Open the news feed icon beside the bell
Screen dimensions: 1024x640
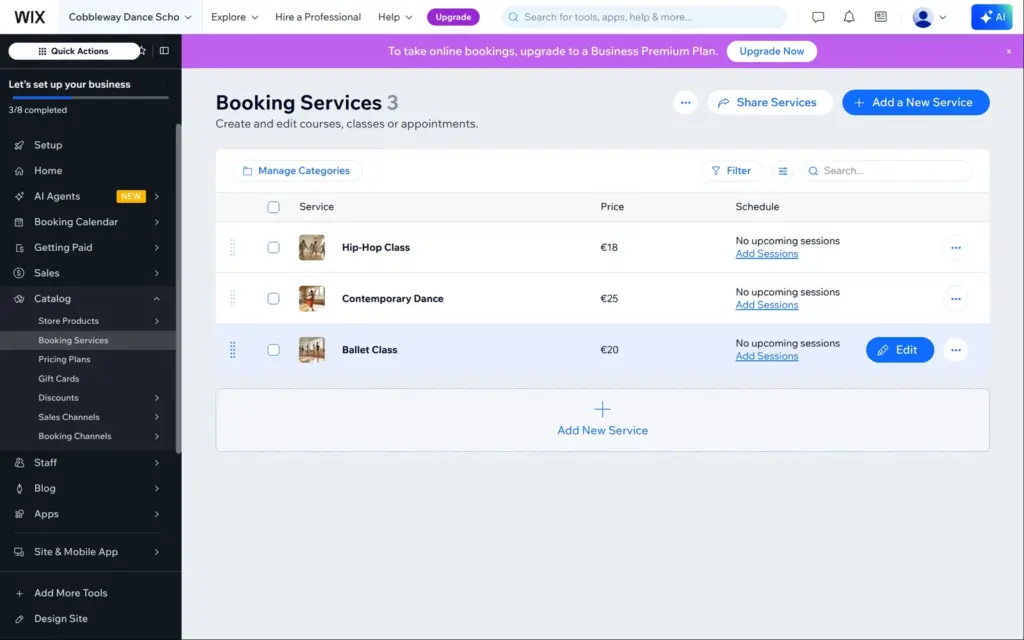(880, 17)
